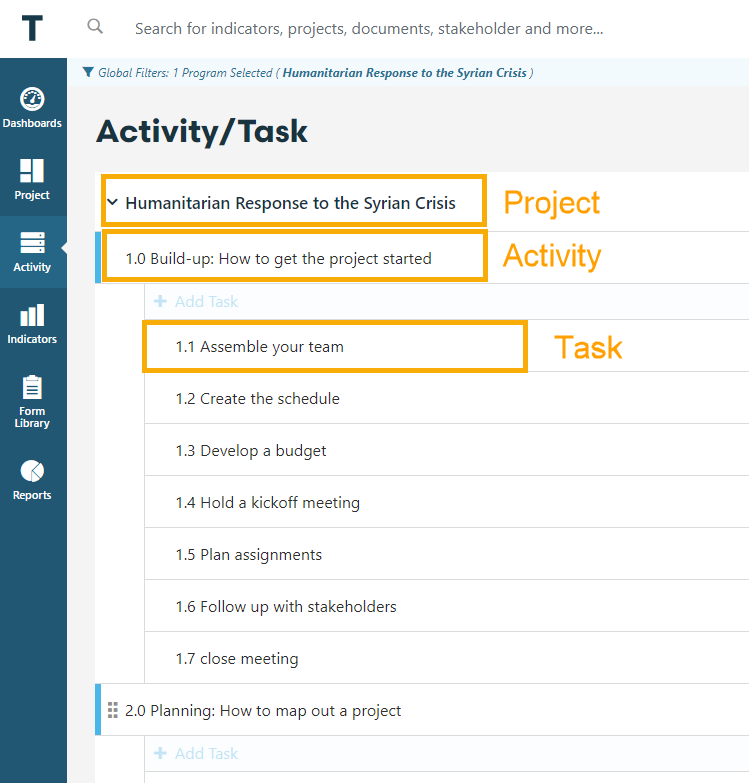Click the Humanitarian Response global filter link

point(405,73)
